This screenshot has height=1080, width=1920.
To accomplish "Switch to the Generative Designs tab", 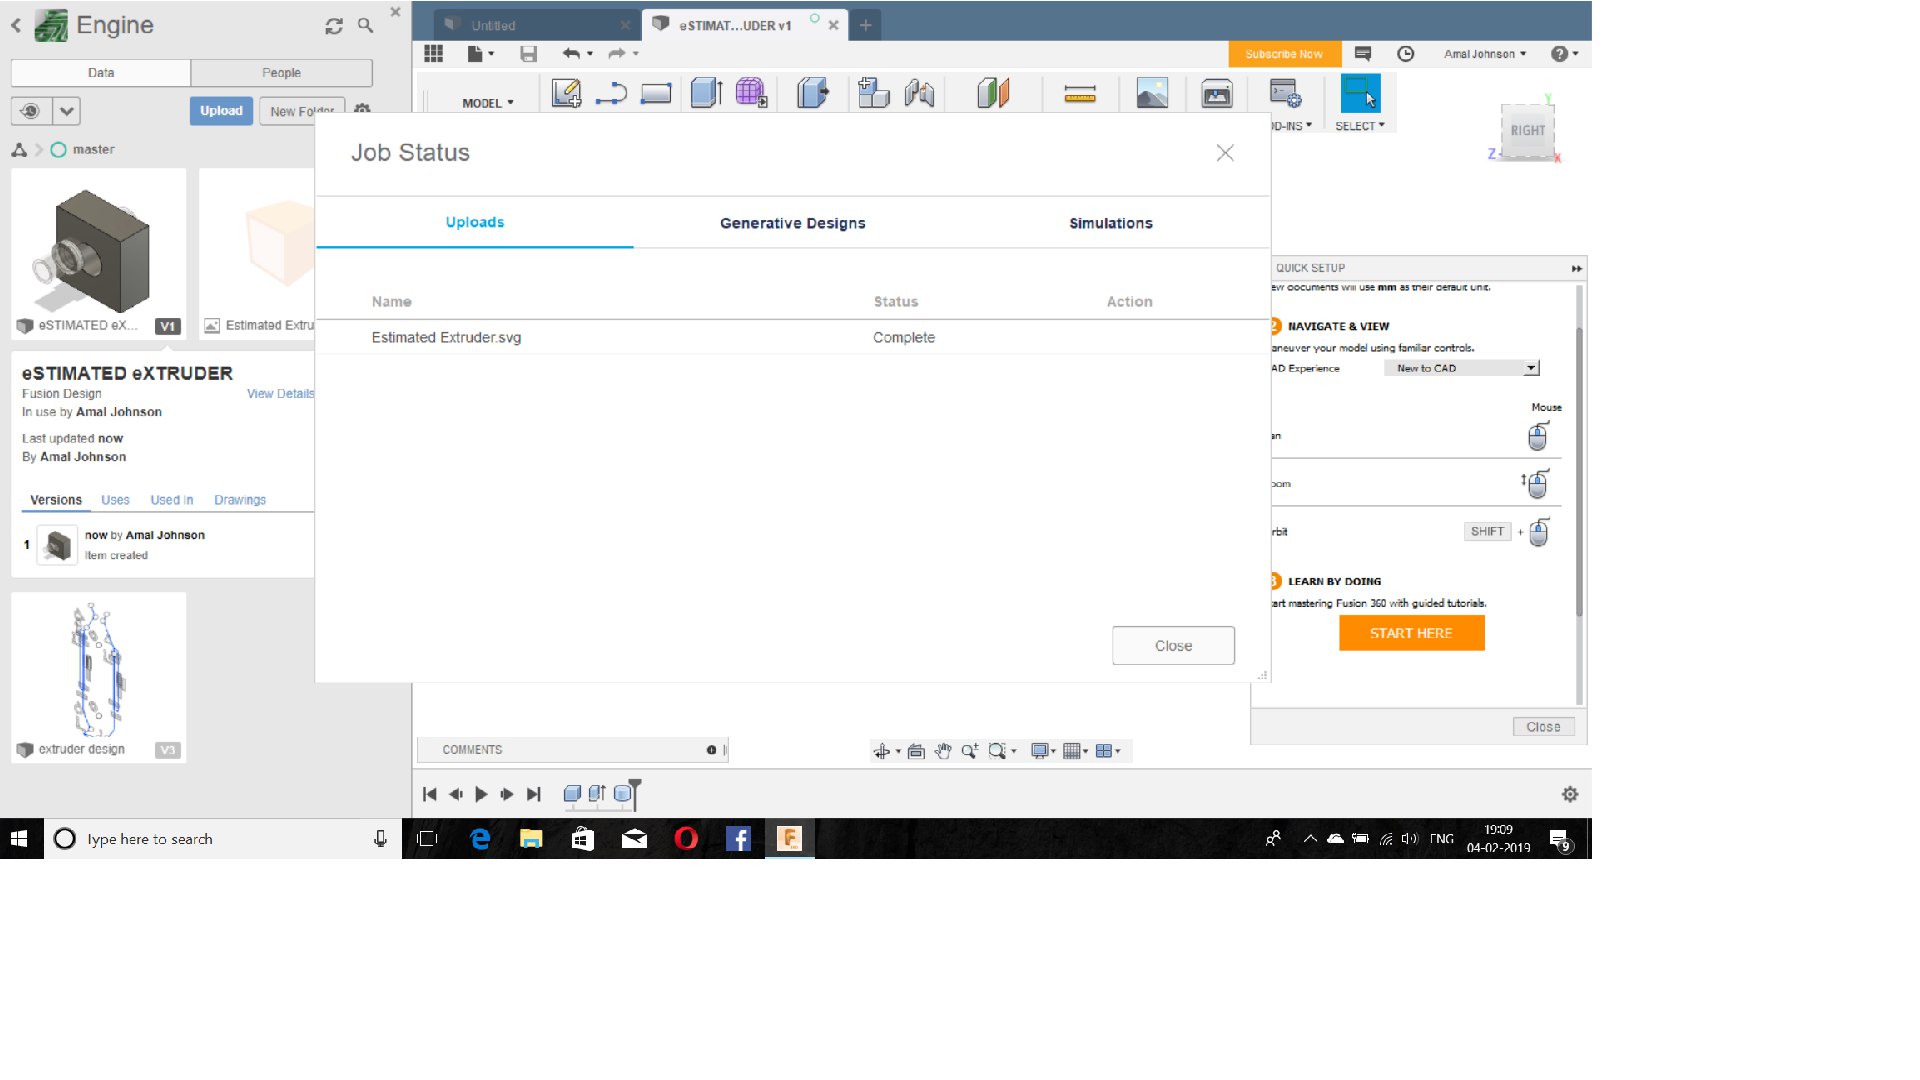I will pos(792,223).
